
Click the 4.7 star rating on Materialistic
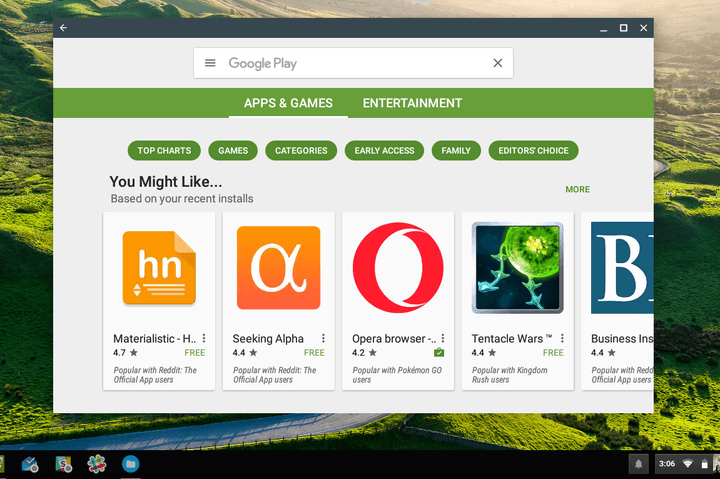click(125, 353)
